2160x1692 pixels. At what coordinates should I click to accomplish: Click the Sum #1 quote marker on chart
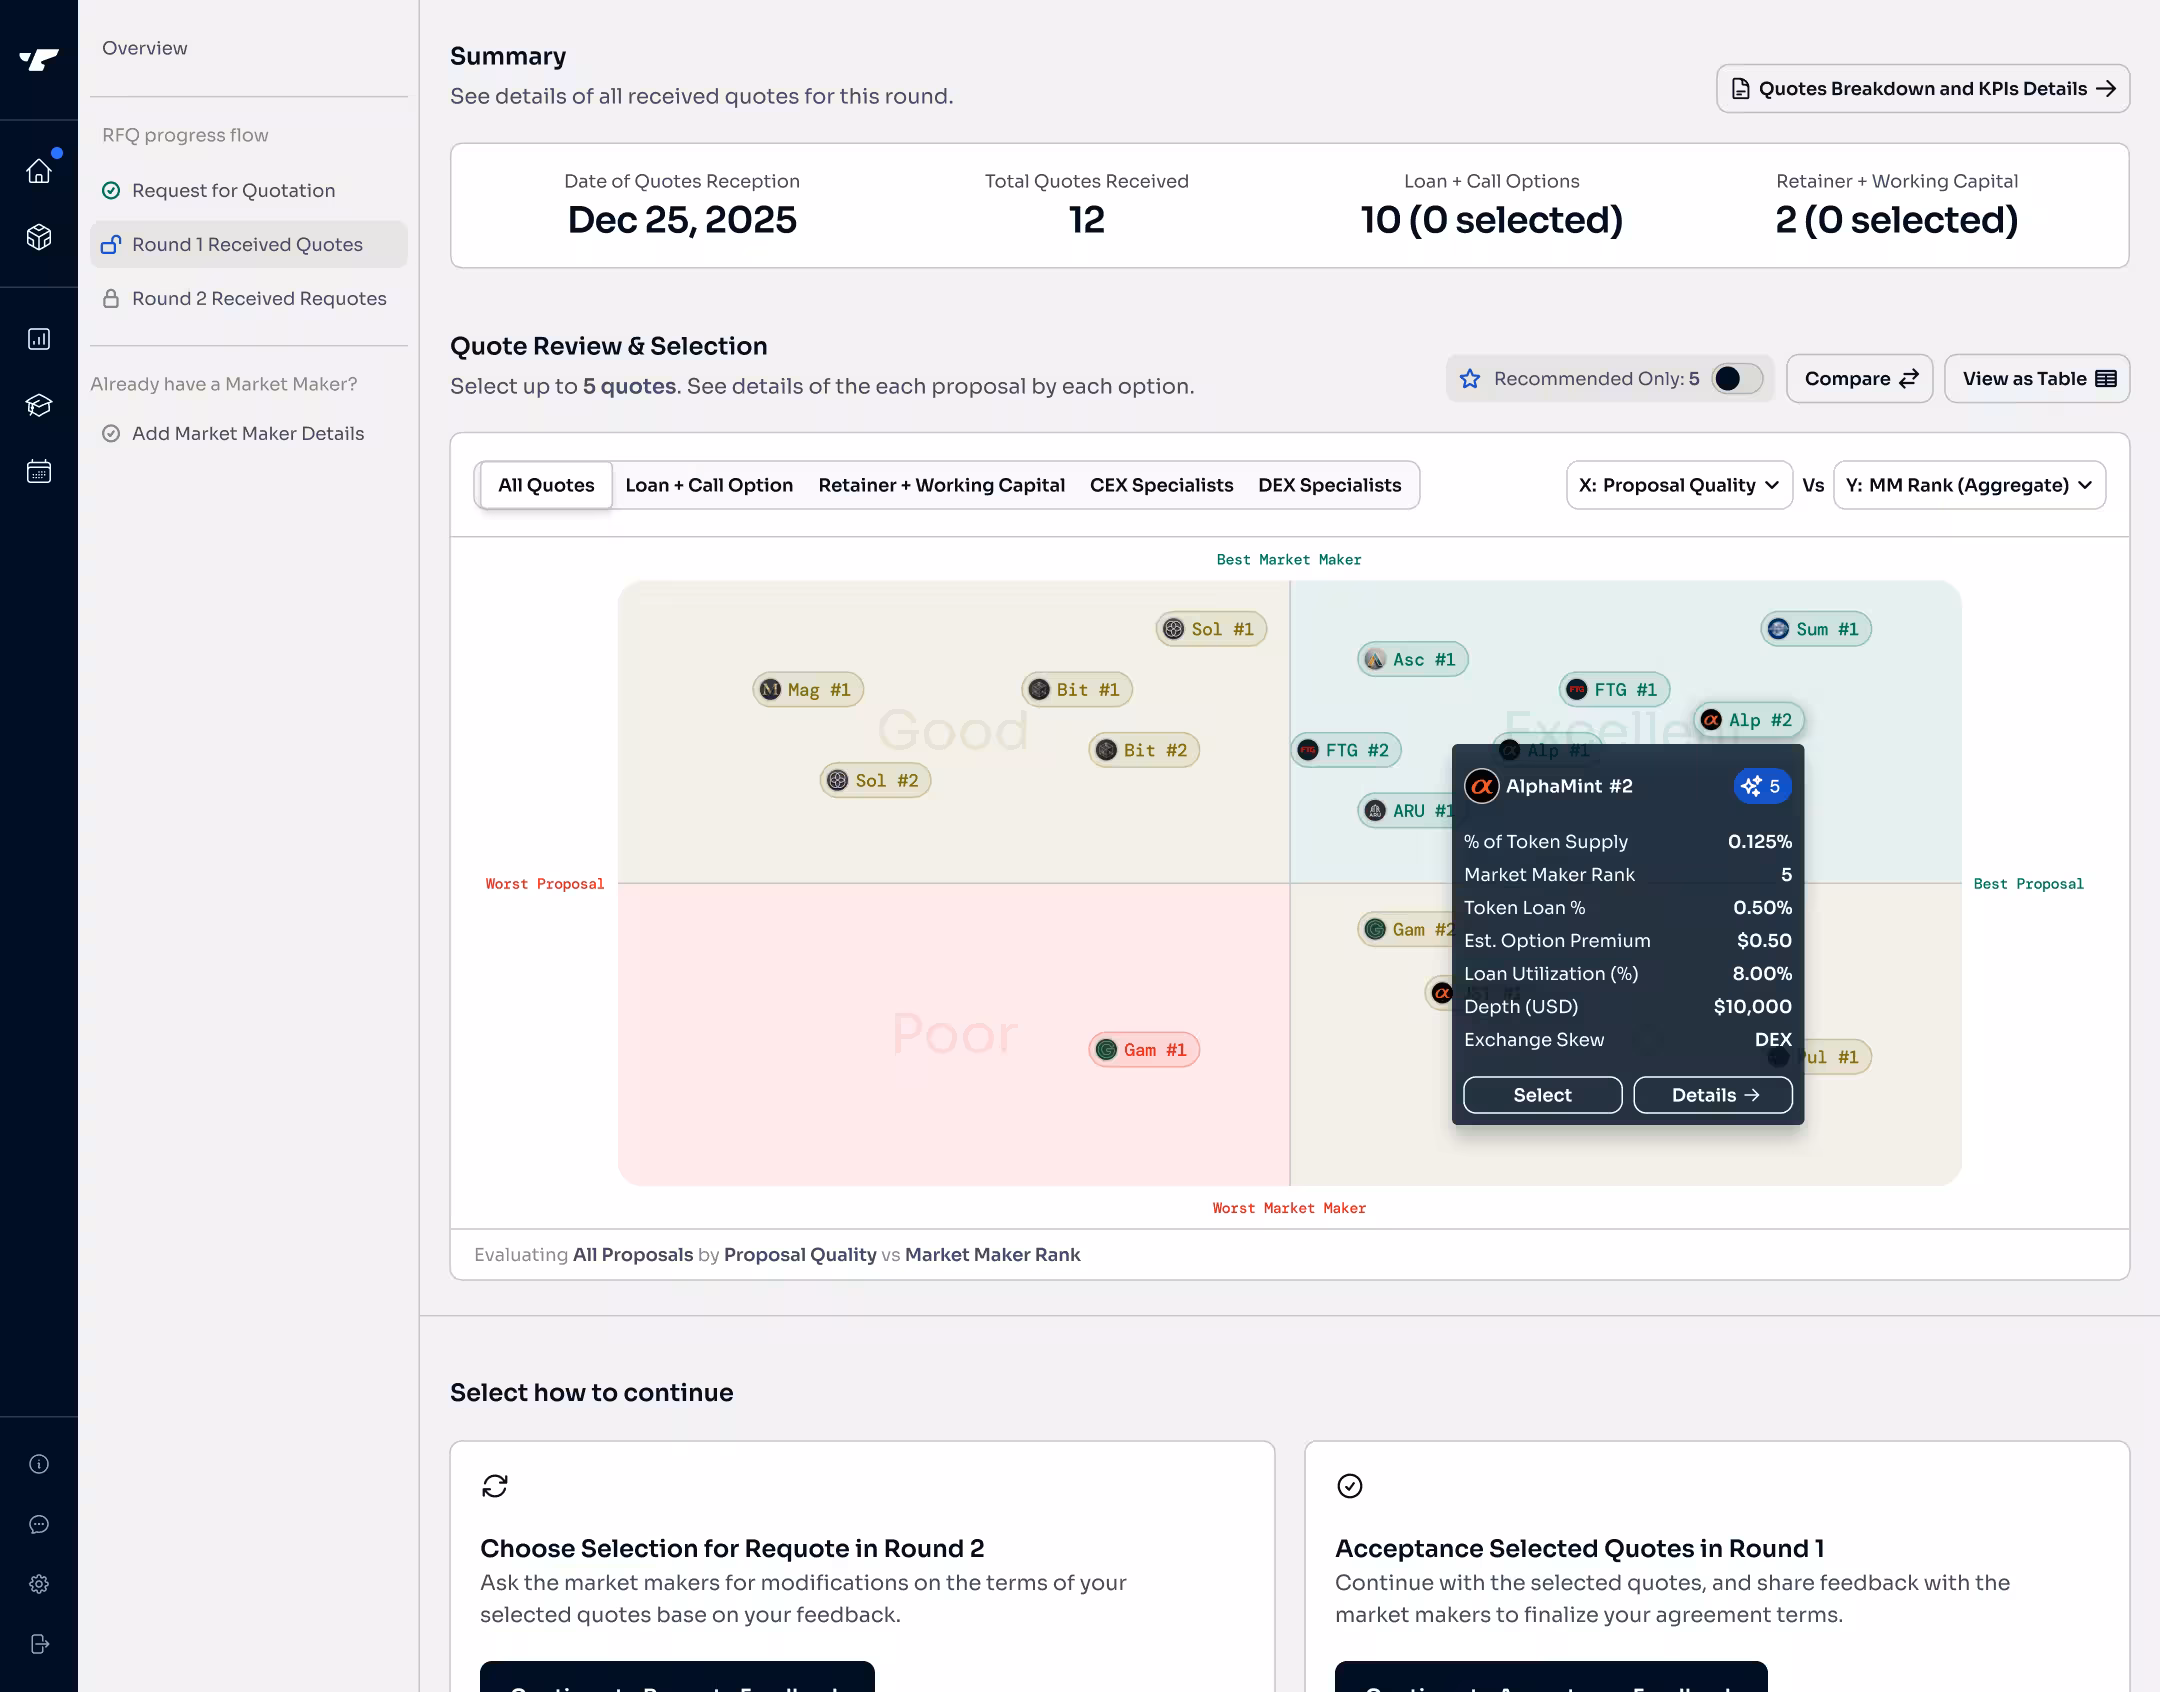(1816, 629)
